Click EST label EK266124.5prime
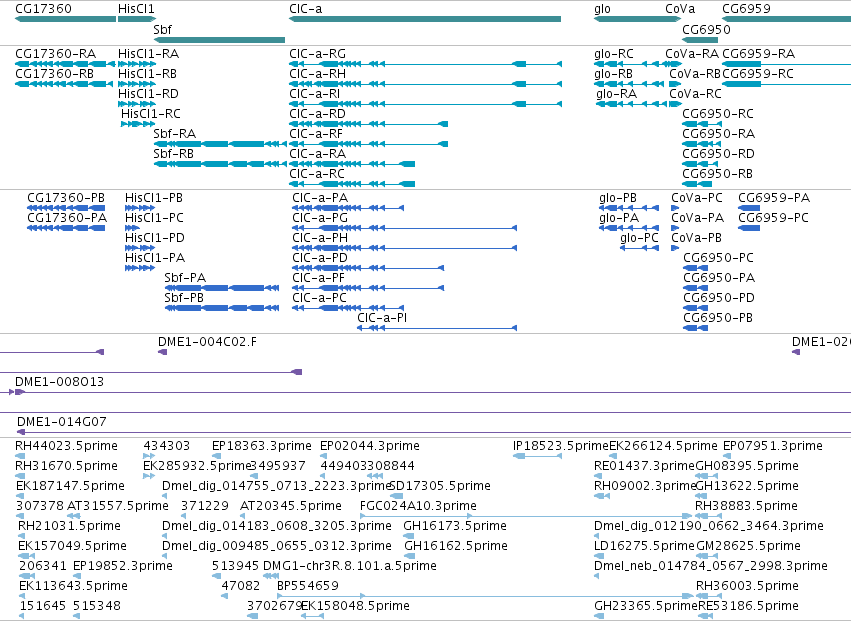Image resolution: width=851 pixels, height=621 pixels. coord(663,446)
